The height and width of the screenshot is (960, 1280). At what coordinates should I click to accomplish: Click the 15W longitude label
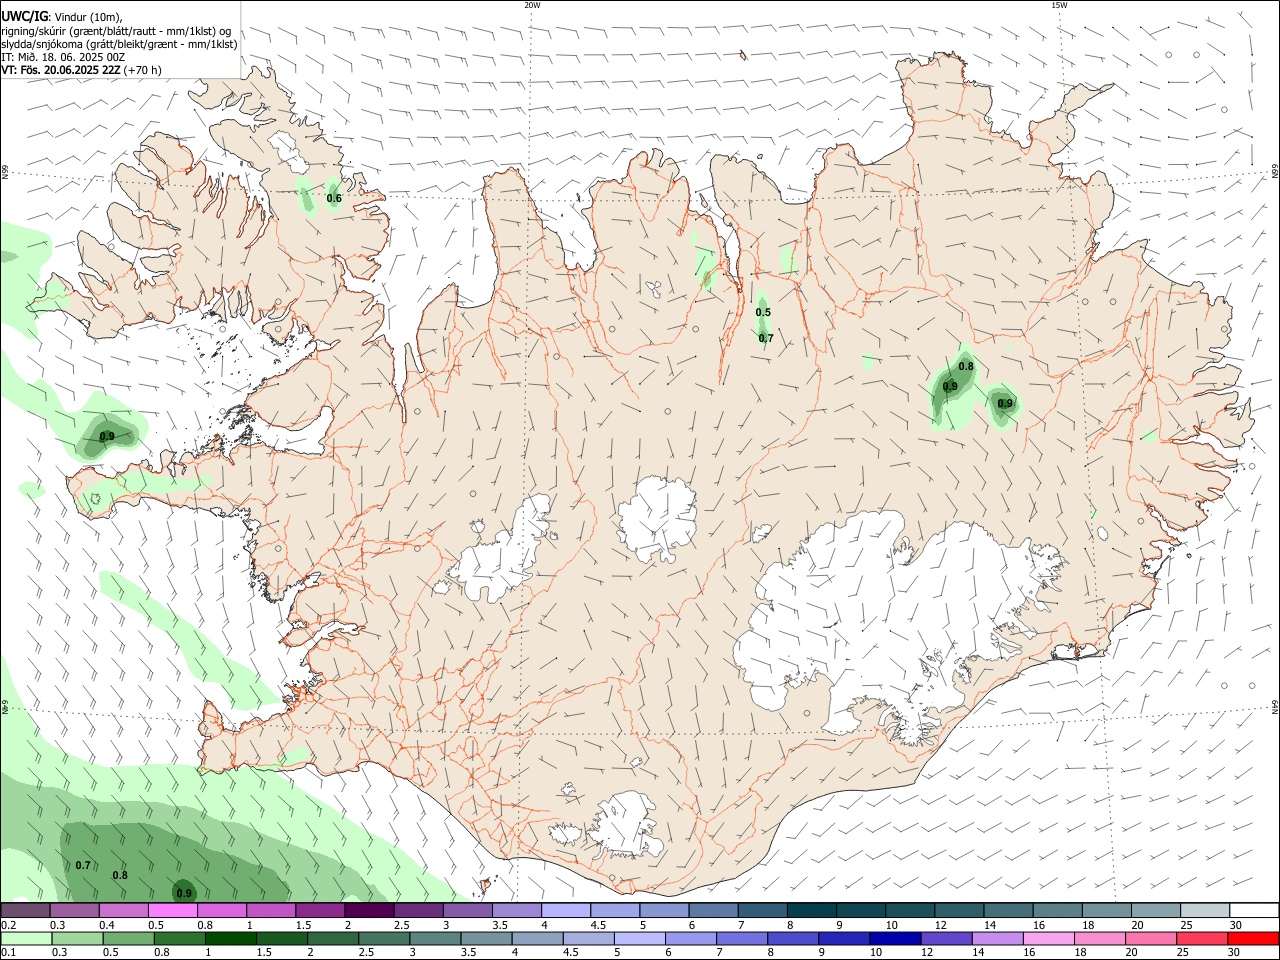(1059, 5)
